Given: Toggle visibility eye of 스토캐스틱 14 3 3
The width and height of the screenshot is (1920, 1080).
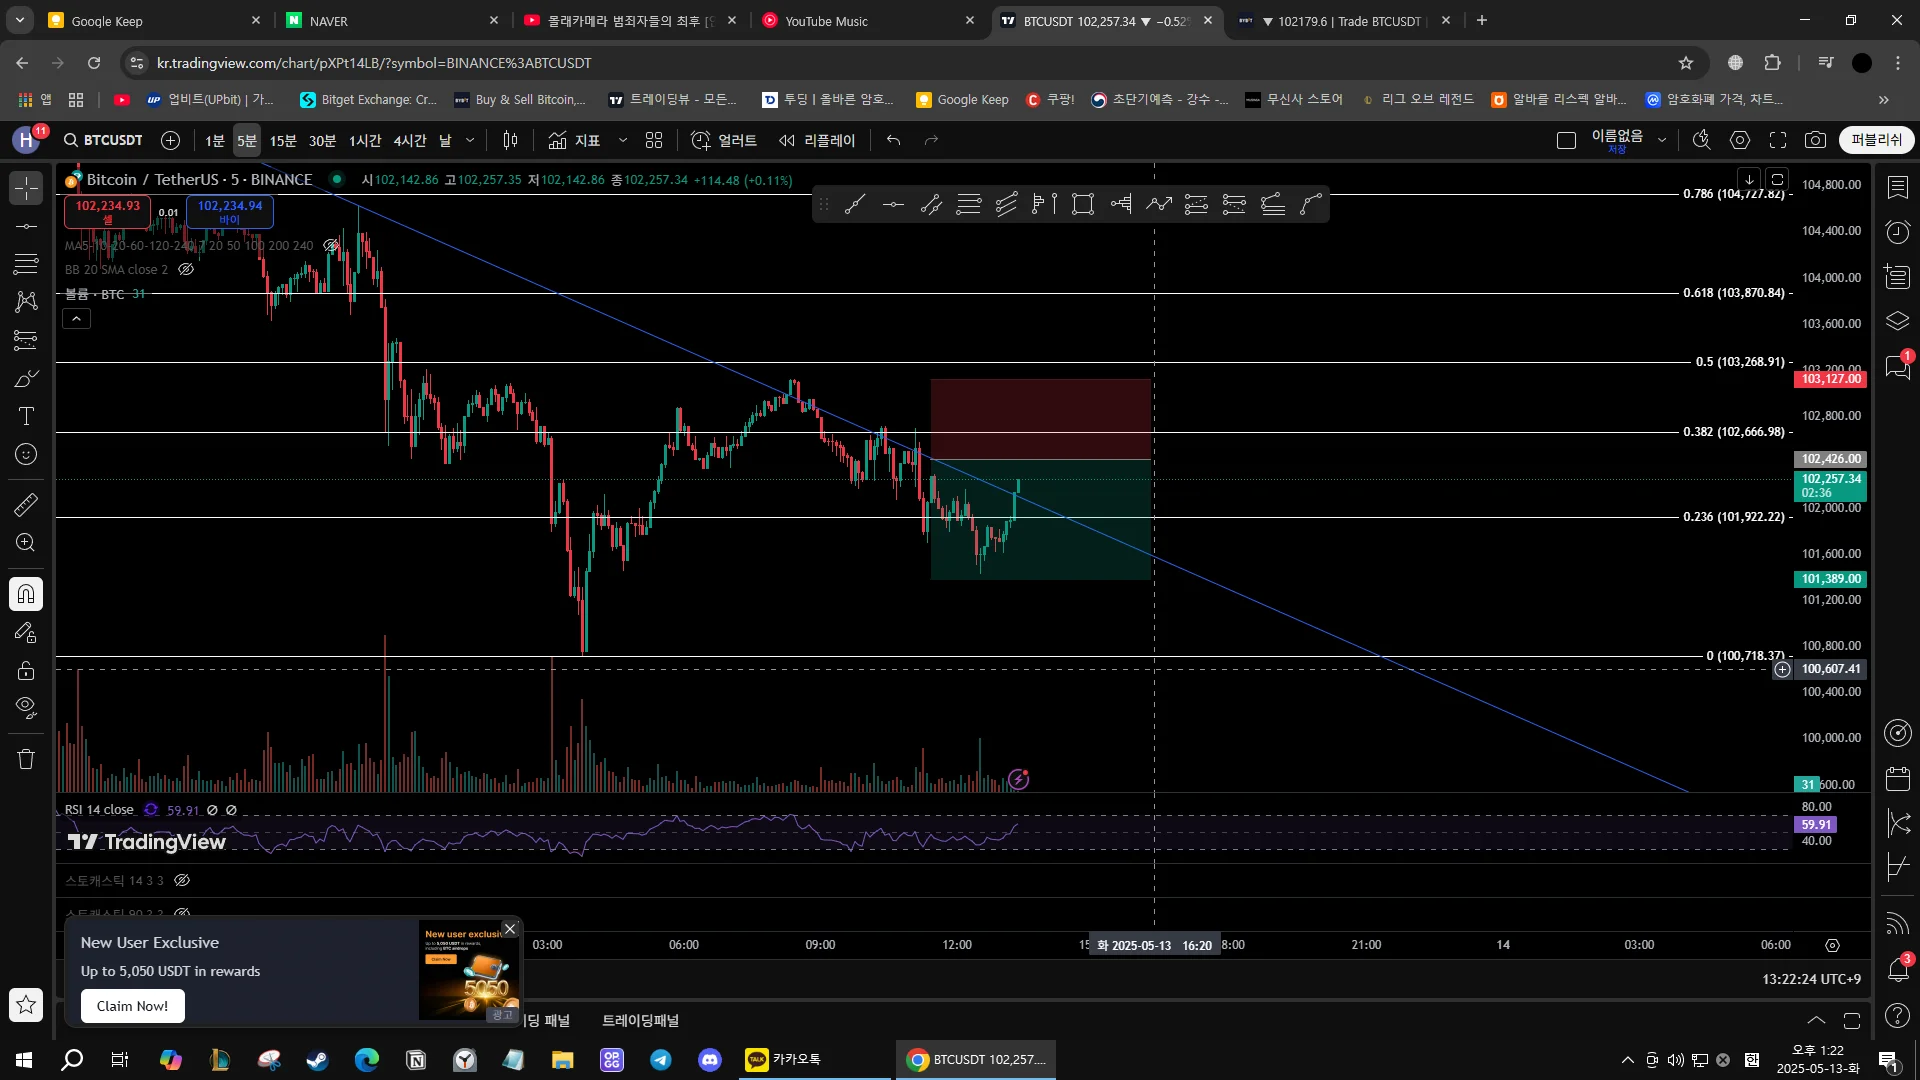Looking at the screenshot, I should (182, 880).
